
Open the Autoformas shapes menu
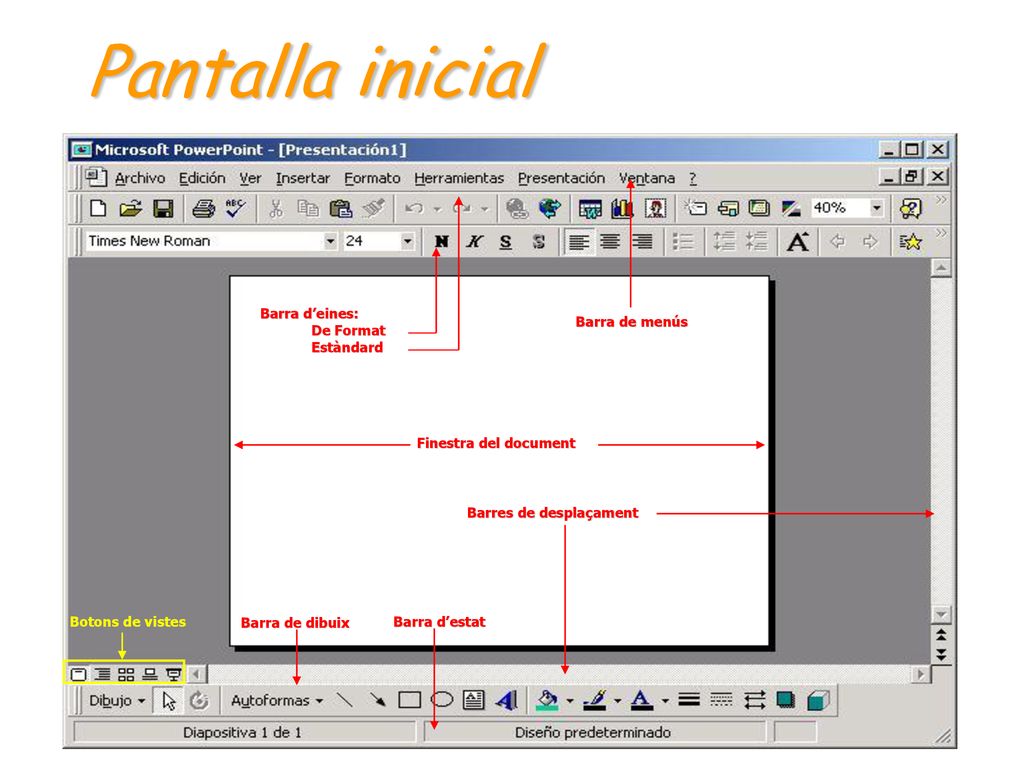coord(277,701)
